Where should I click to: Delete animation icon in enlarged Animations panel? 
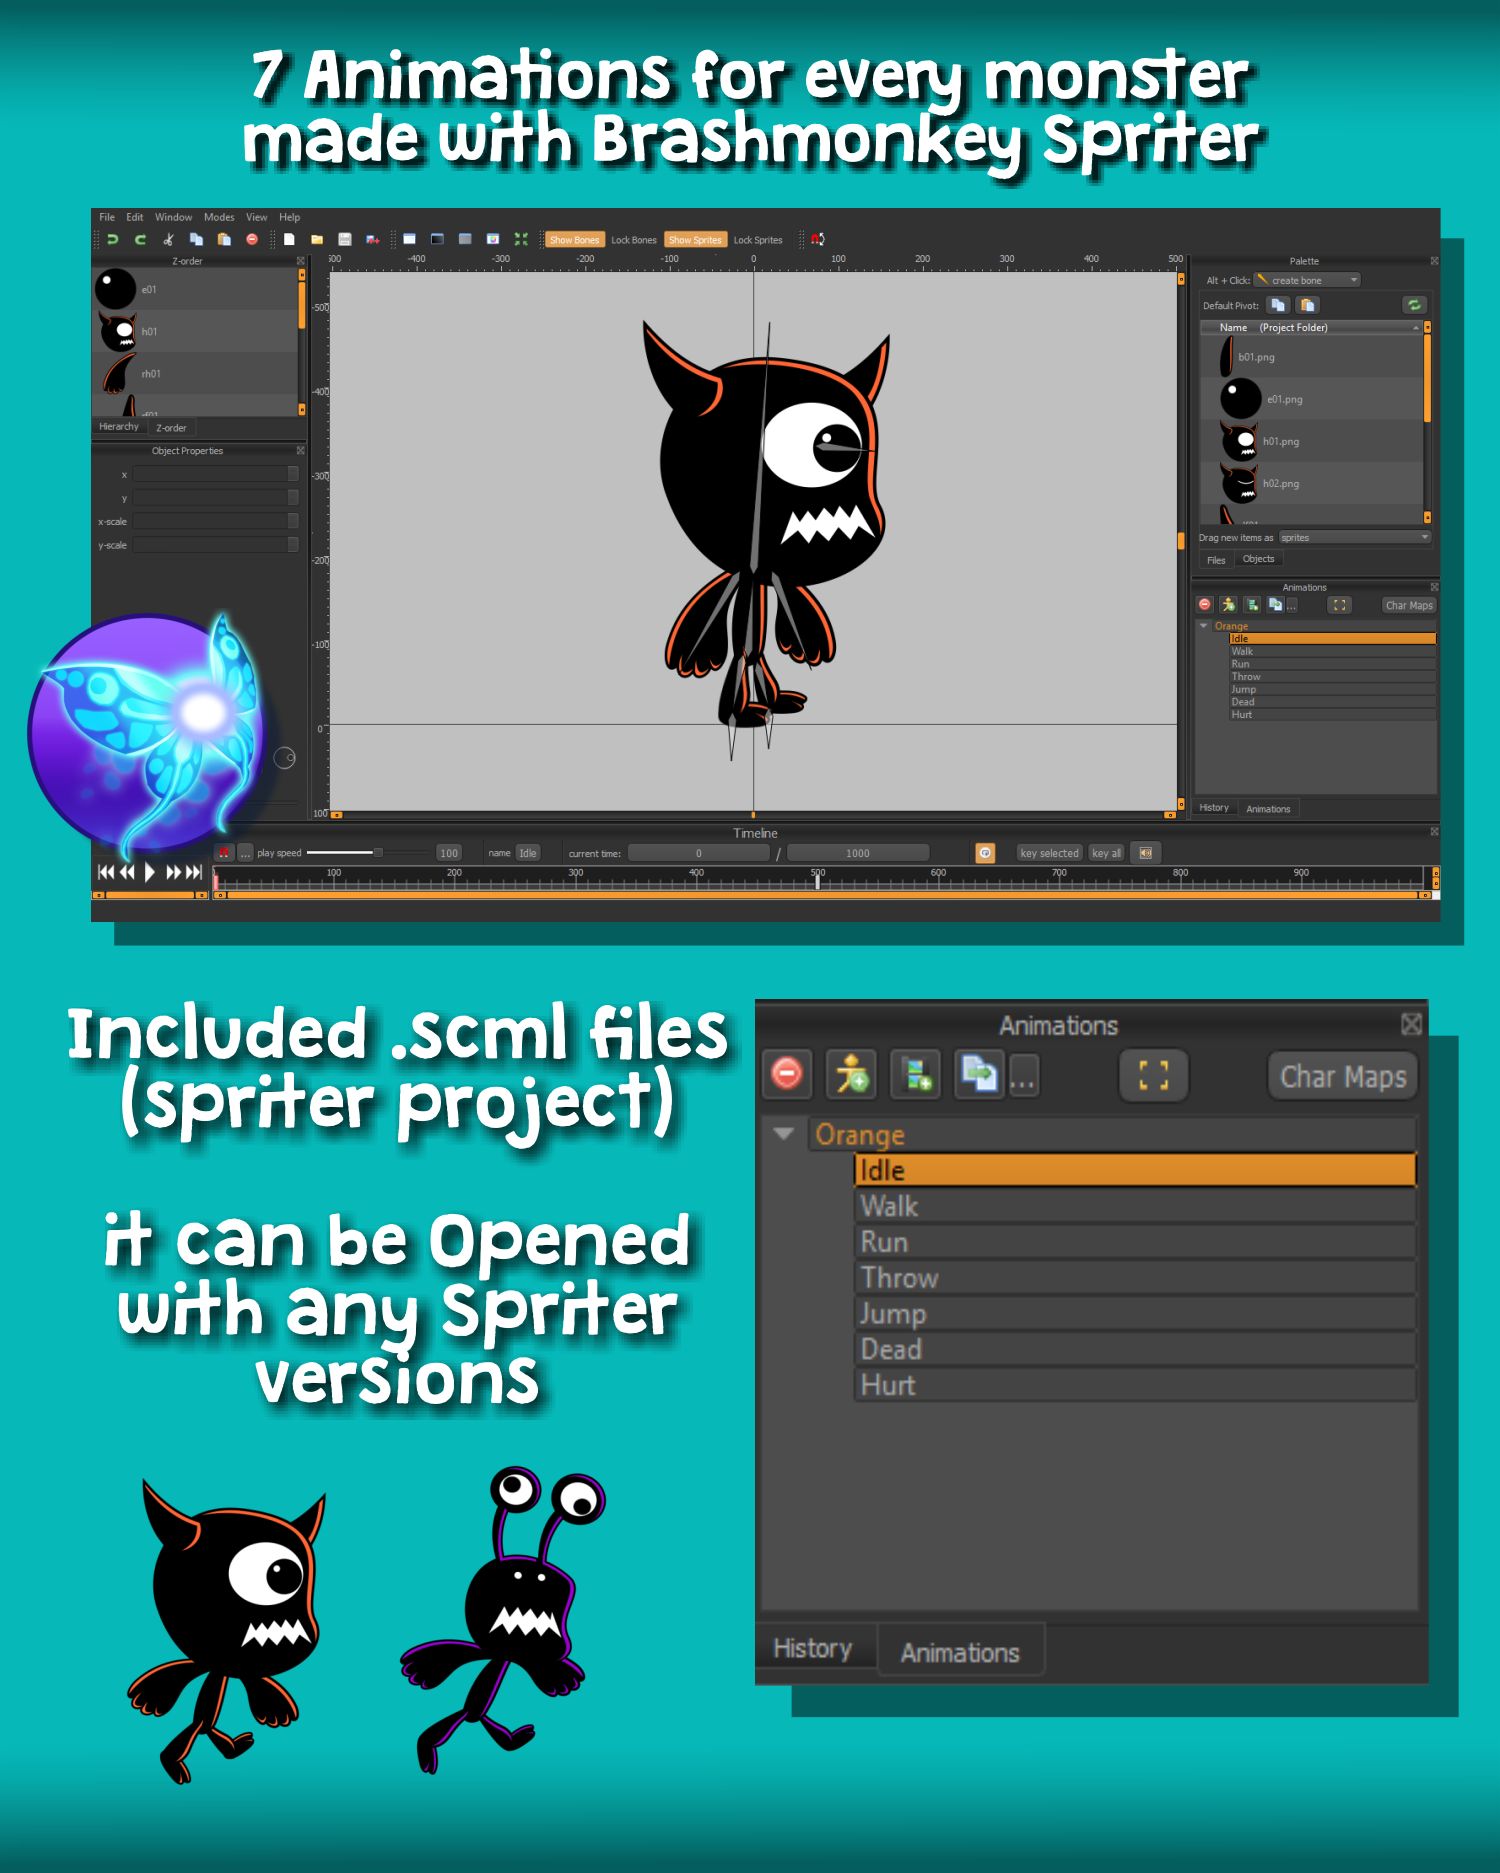[x=787, y=1075]
